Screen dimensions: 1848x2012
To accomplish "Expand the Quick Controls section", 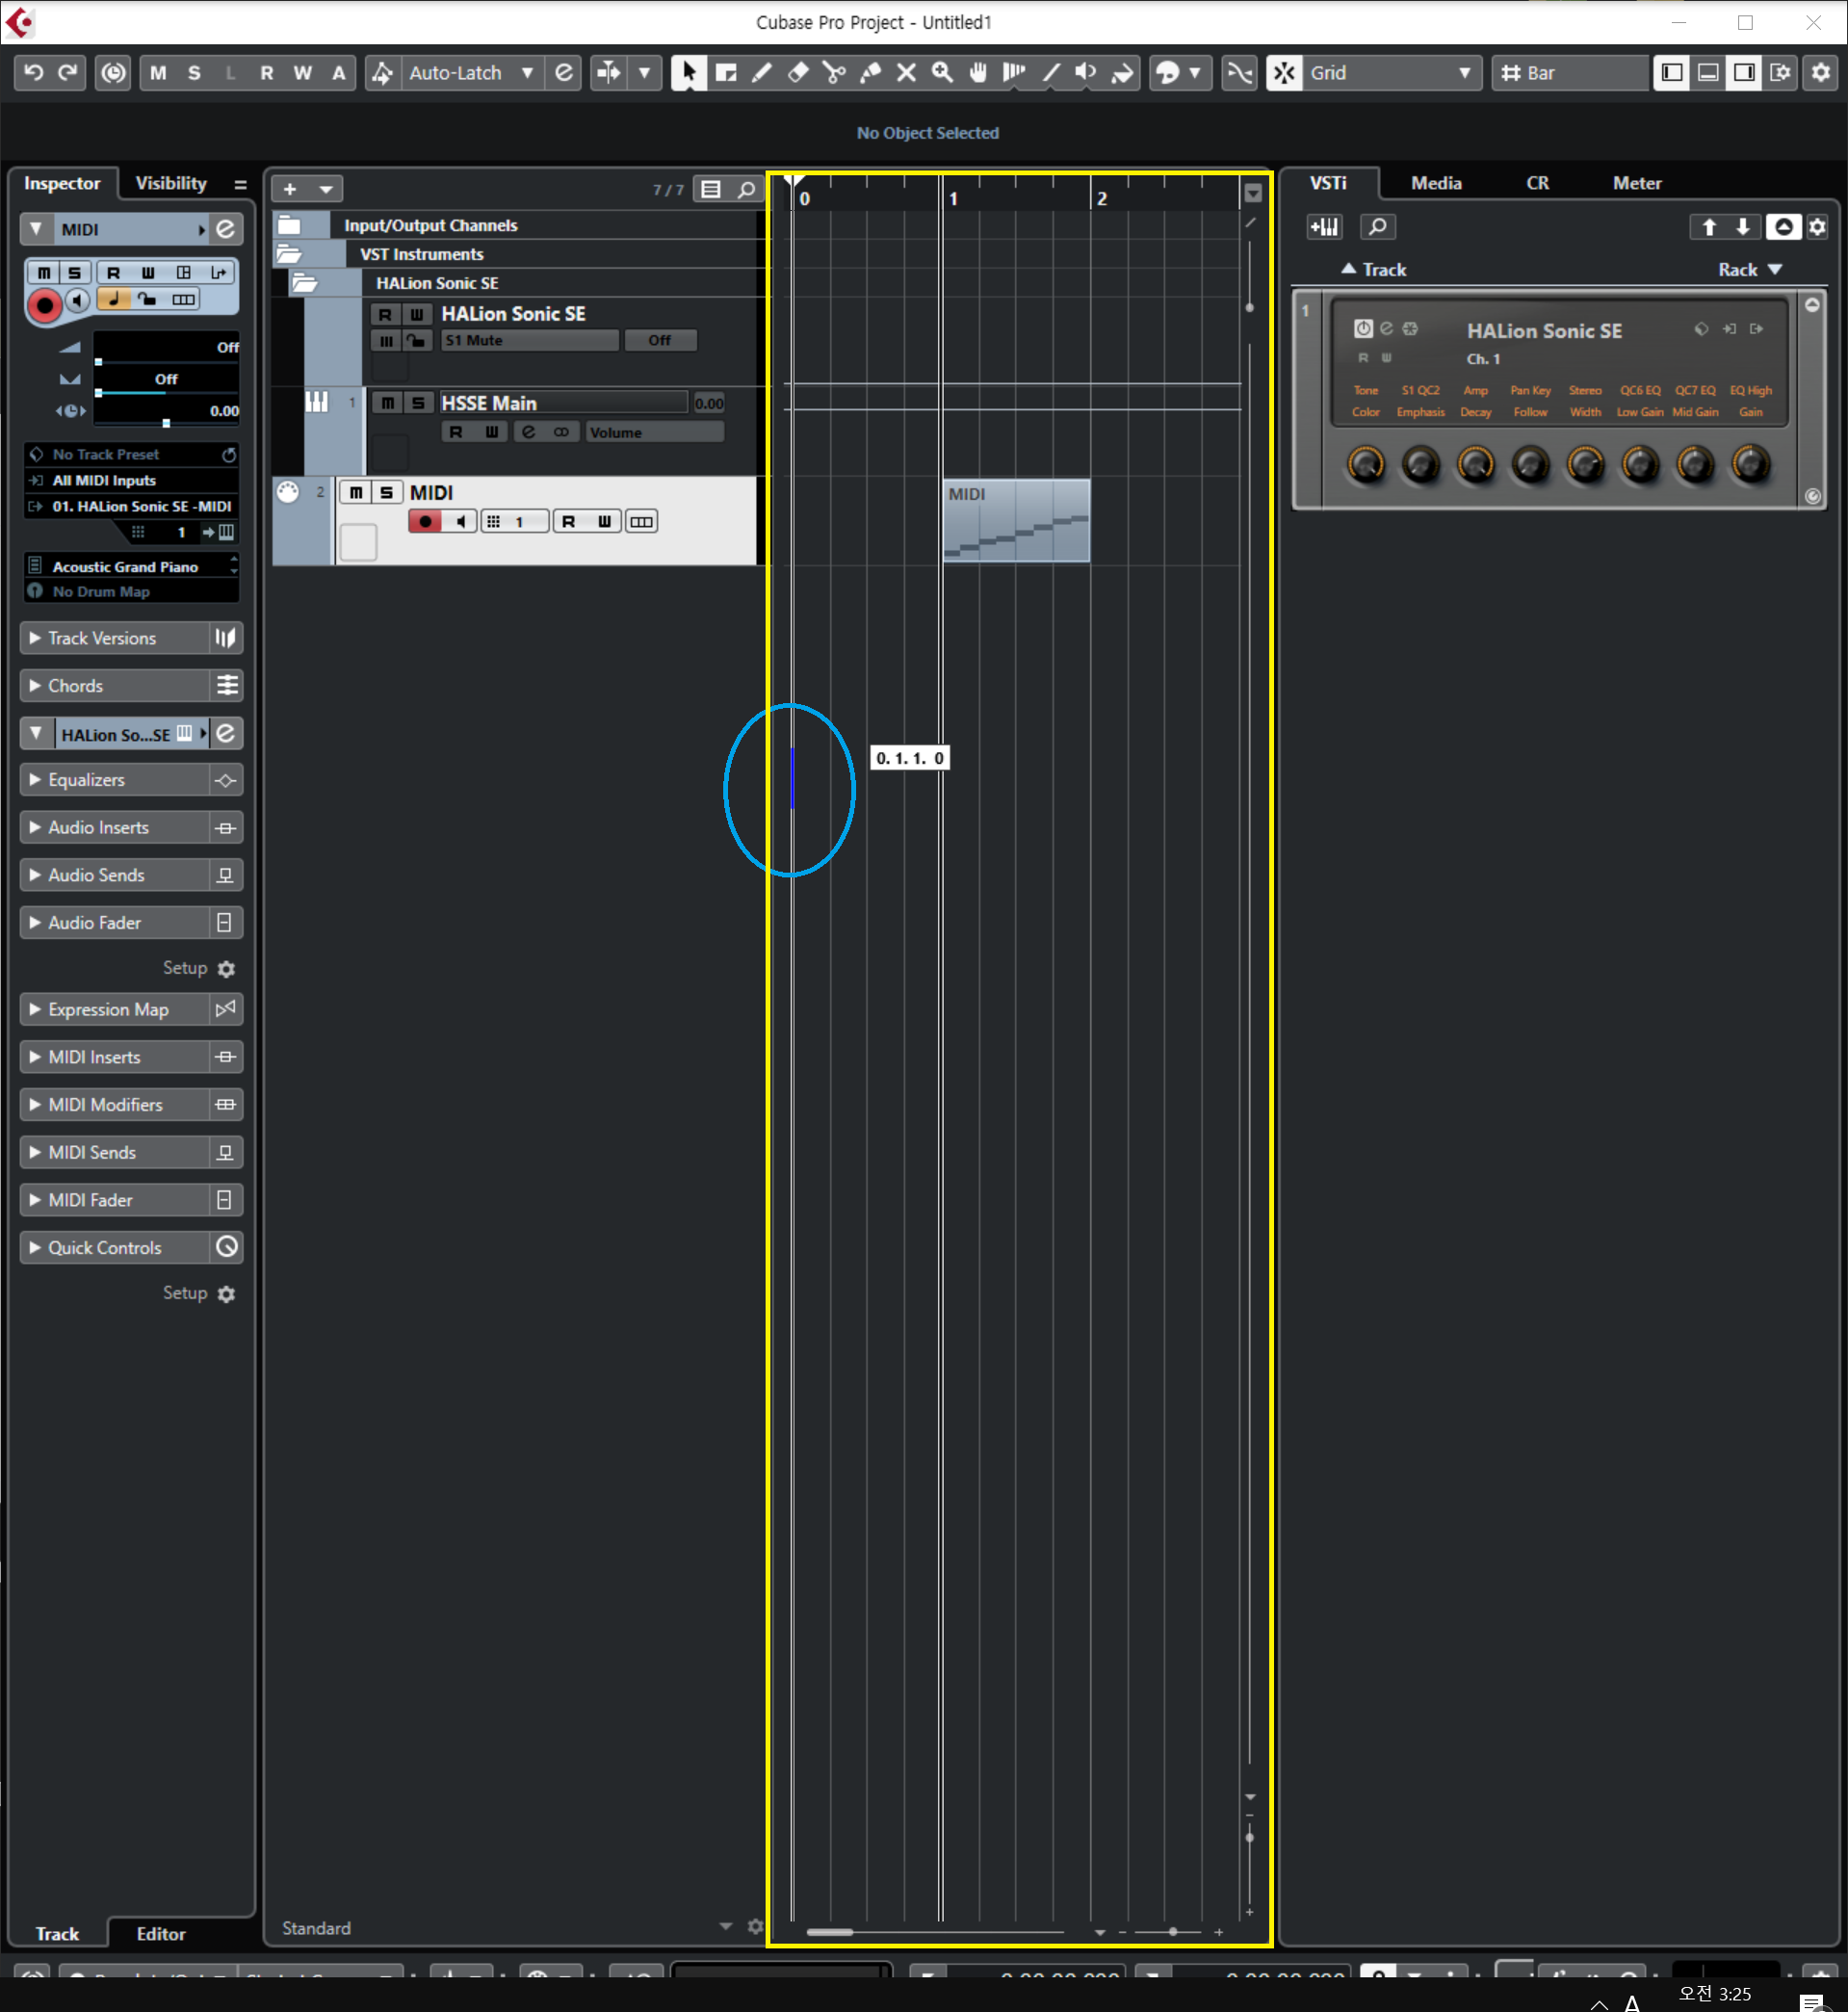I will click(x=113, y=1248).
